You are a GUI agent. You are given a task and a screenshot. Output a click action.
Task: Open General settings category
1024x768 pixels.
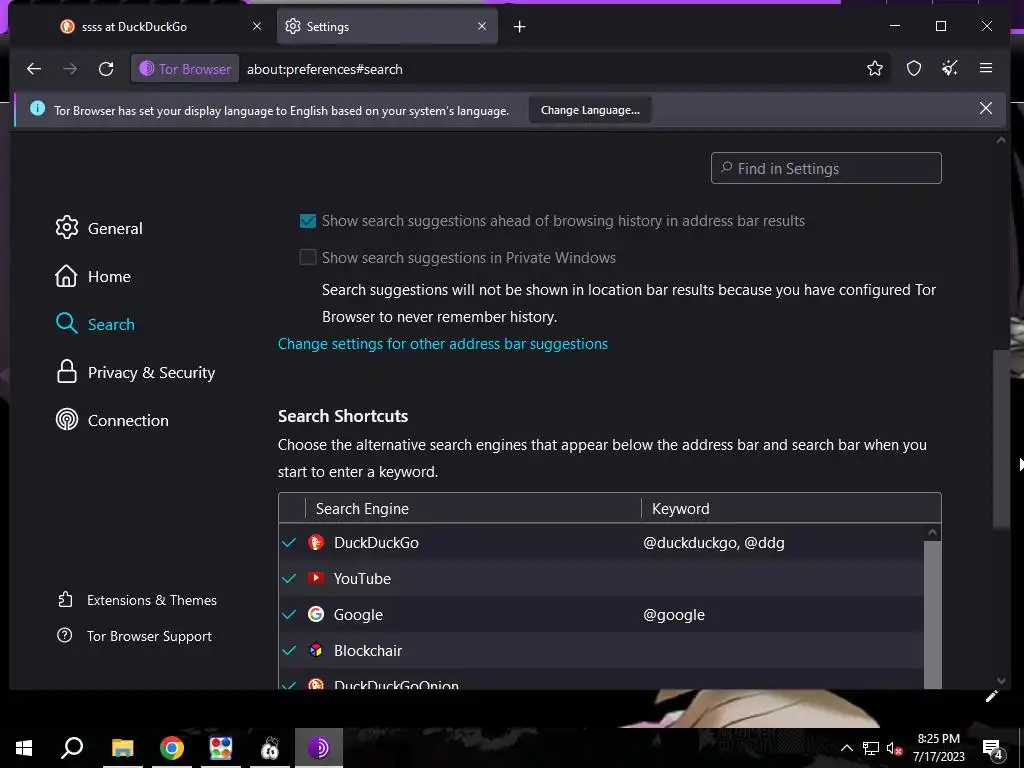coord(99,228)
